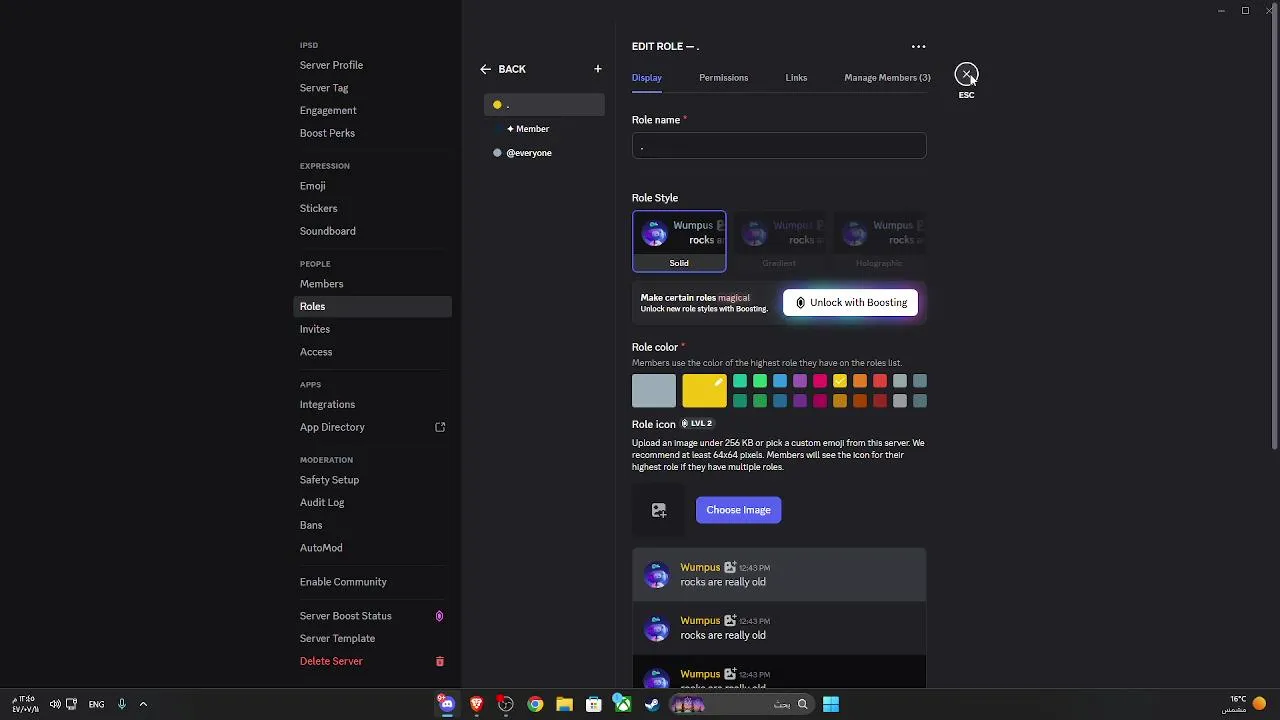Open the Xbox app from the taskbar
The height and width of the screenshot is (720, 1280).
click(622, 704)
